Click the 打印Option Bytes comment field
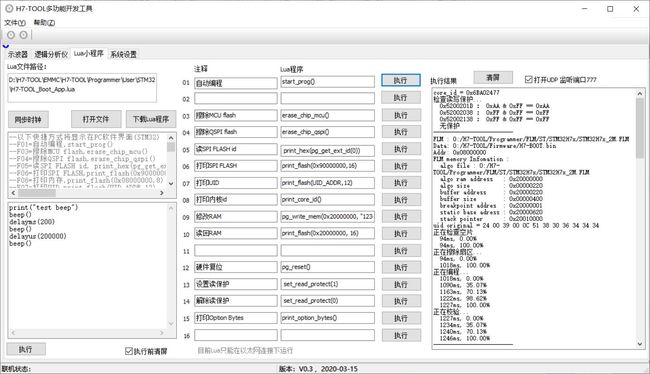The width and height of the screenshot is (650, 374). point(236,318)
